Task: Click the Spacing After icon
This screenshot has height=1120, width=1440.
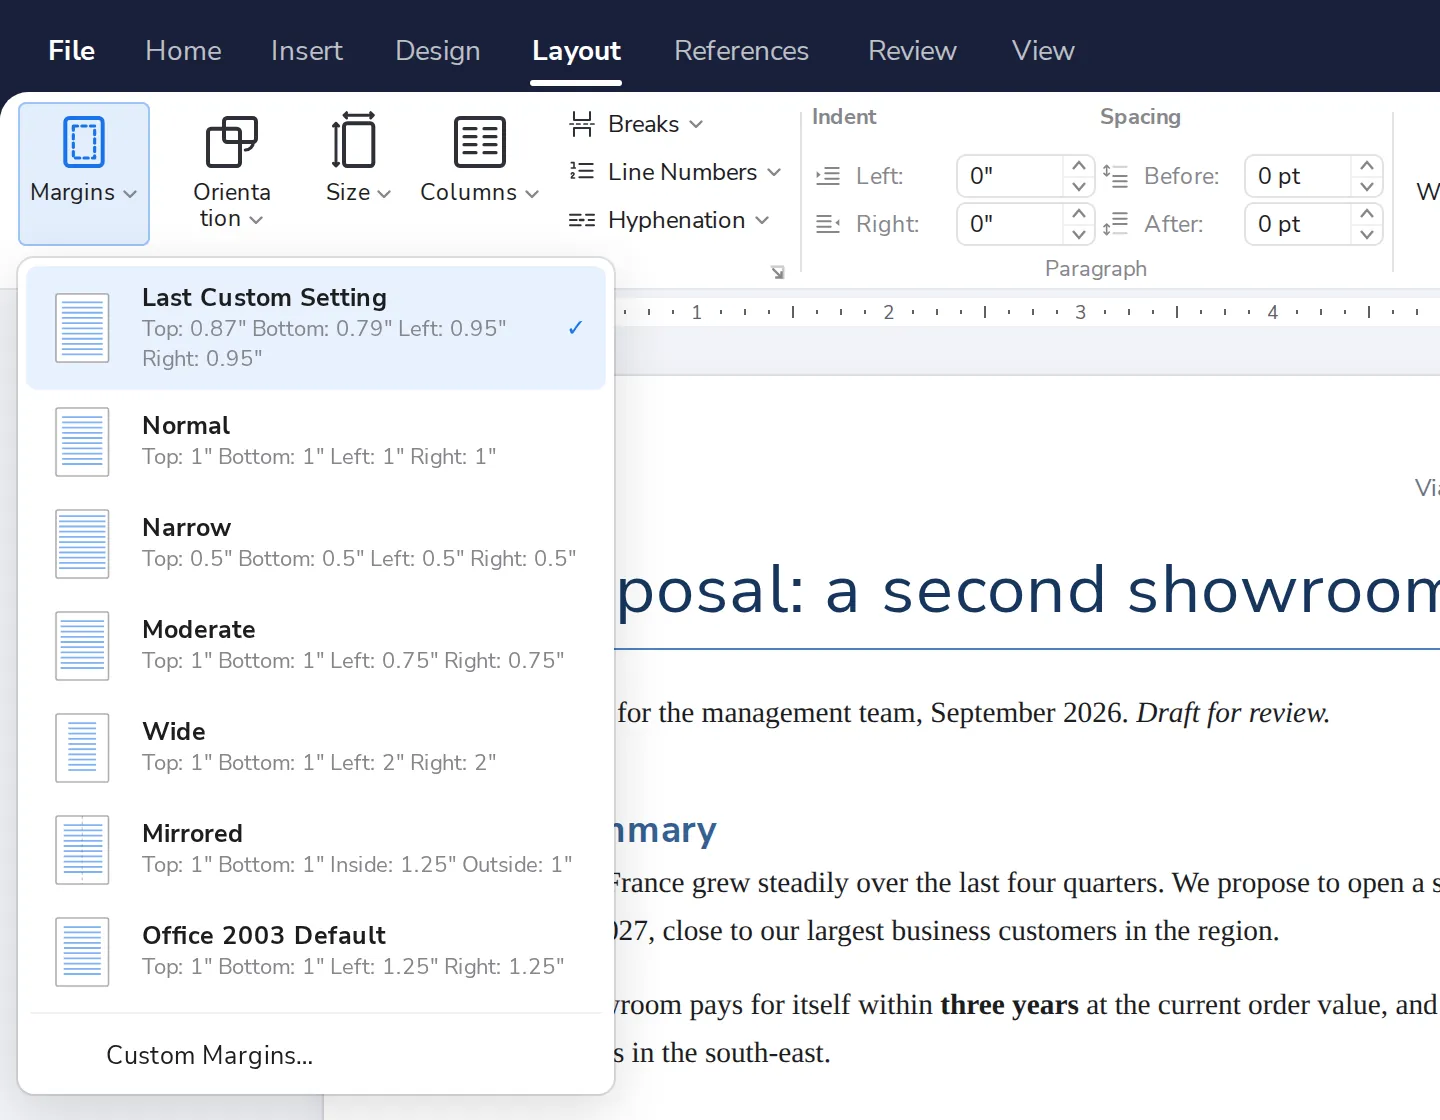Action: (x=1115, y=225)
